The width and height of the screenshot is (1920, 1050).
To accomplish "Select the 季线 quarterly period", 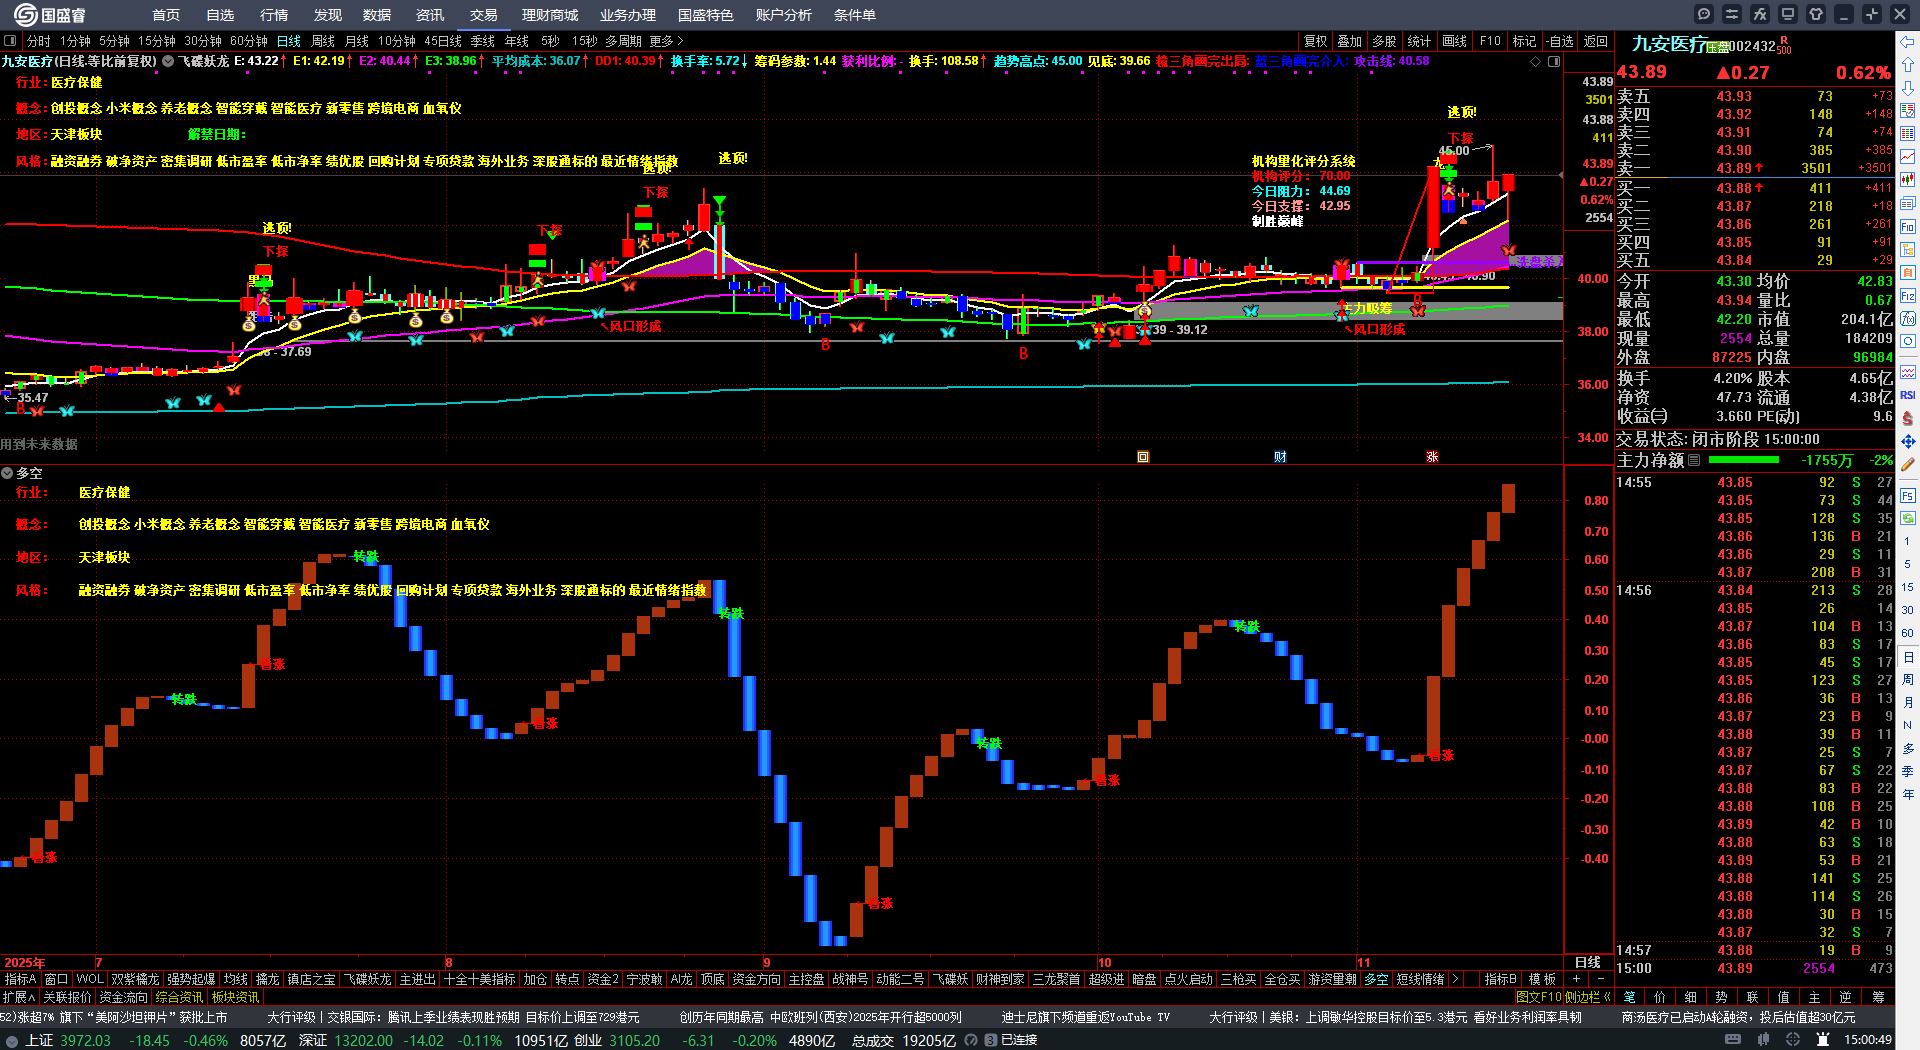I will pos(483,41).
